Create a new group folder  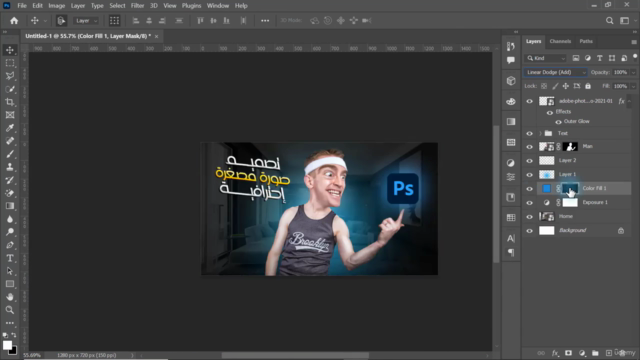pos(596,353)
